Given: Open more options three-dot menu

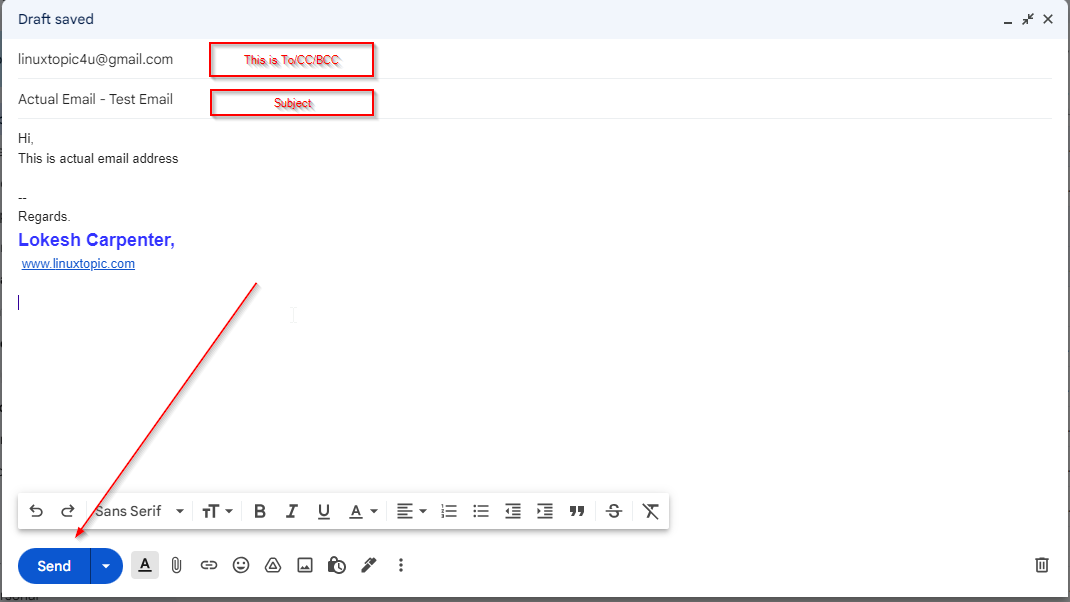Looking at the screenshot, I should (401, 565).
